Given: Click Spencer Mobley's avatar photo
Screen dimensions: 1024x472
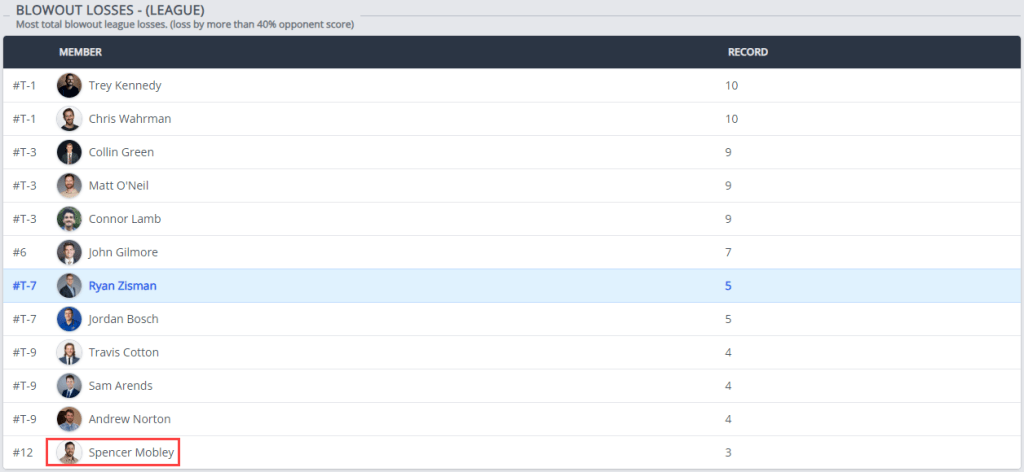Looking at the screenshot, I should (x=69, y=453).
